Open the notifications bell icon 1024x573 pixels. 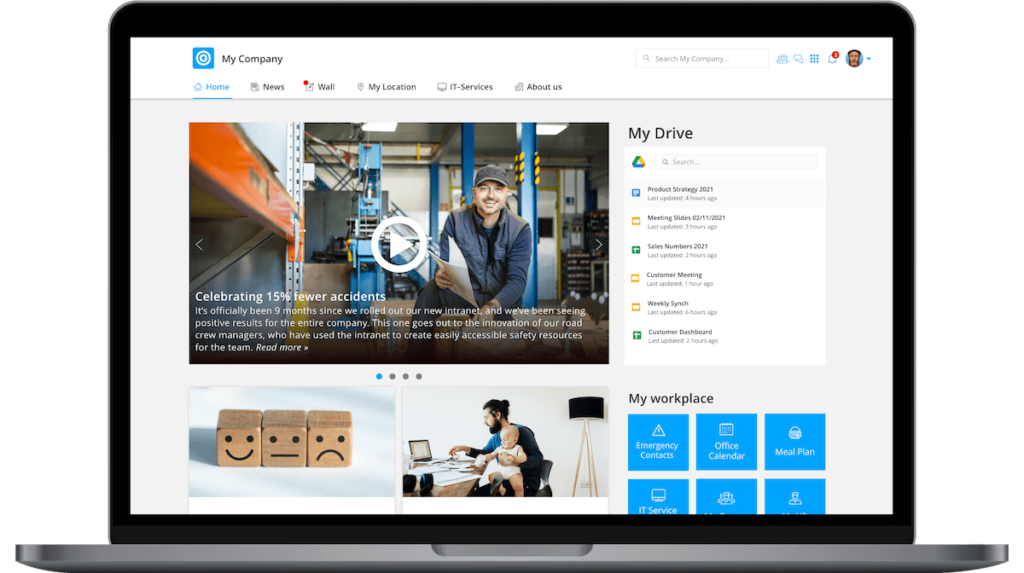pos(832,58)
